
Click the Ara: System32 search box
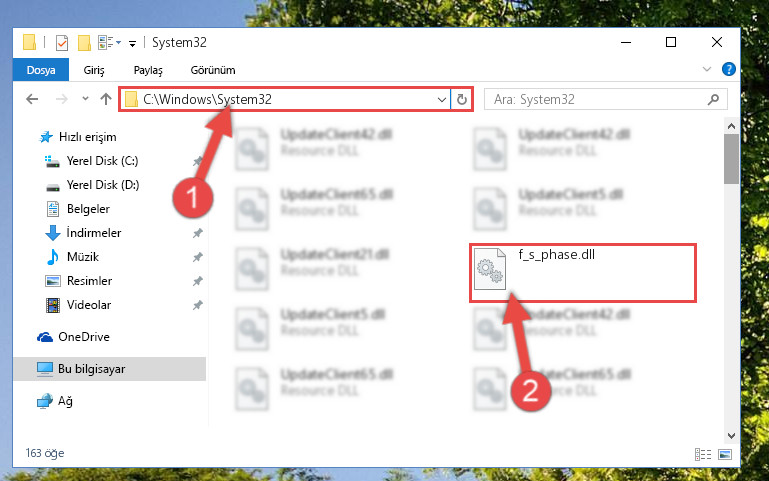(605, 100)
